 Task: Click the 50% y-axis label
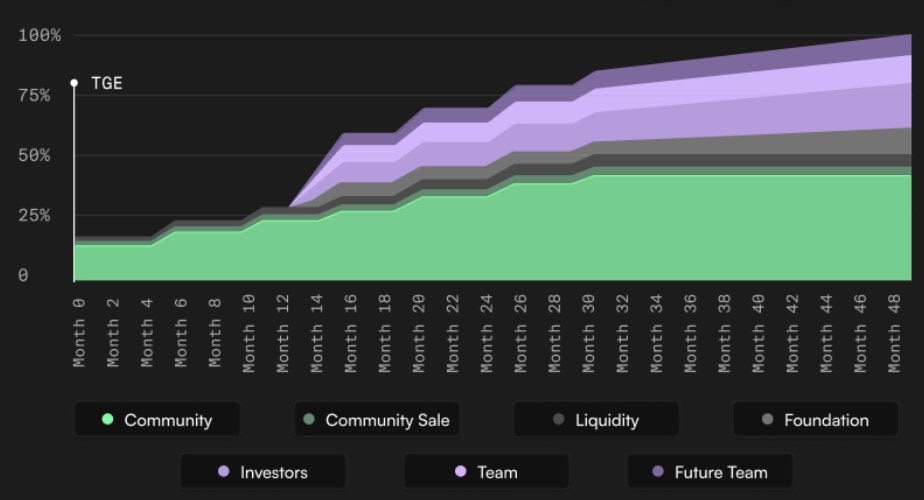pos(40,156)
